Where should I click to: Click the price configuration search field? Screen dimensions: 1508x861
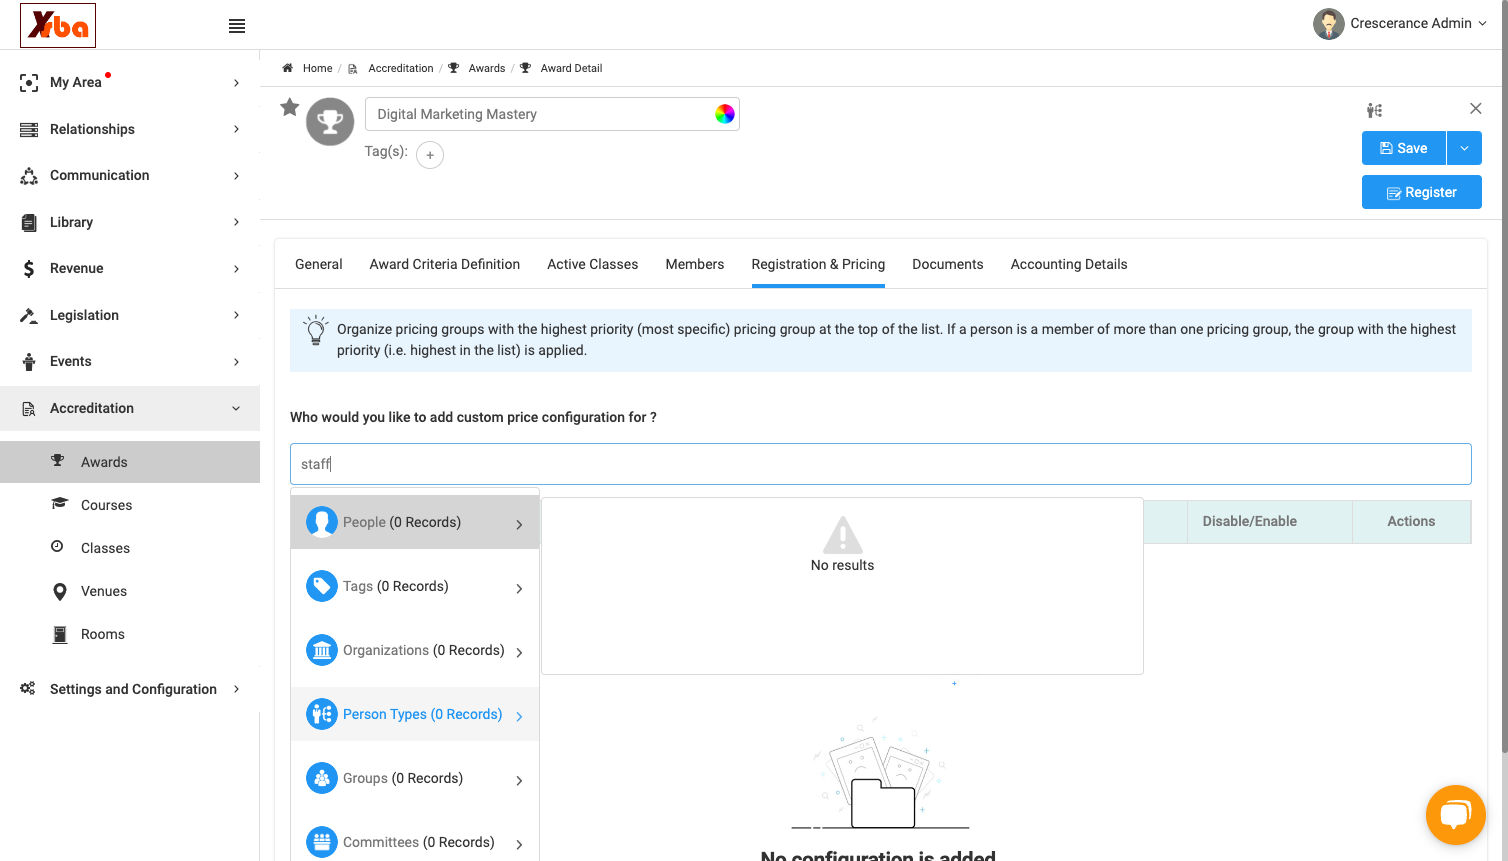pos(881,464)
